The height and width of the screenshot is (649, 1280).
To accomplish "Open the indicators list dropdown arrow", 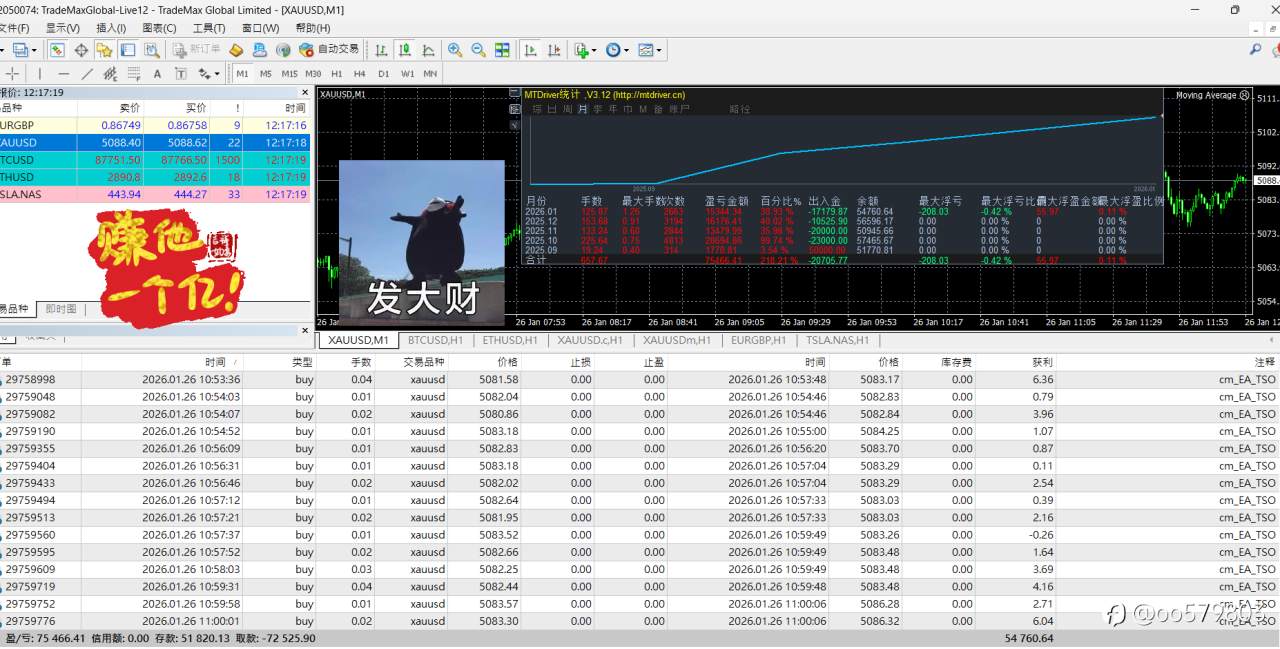I will (595, 51).
